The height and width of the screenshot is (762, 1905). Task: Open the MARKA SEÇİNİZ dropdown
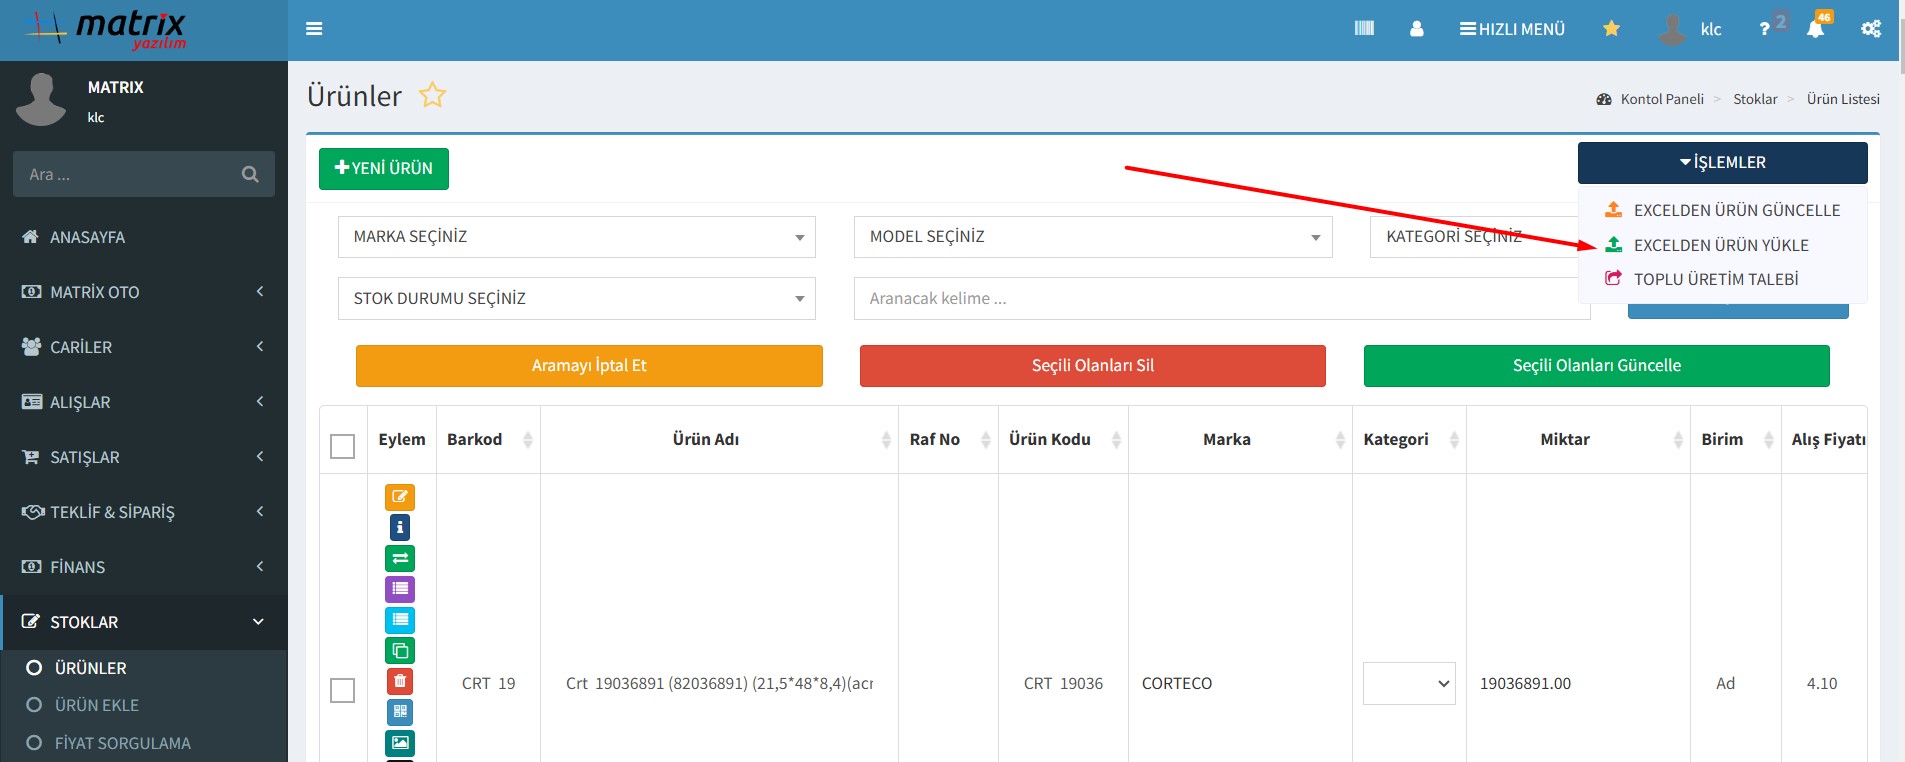point(577,237)
